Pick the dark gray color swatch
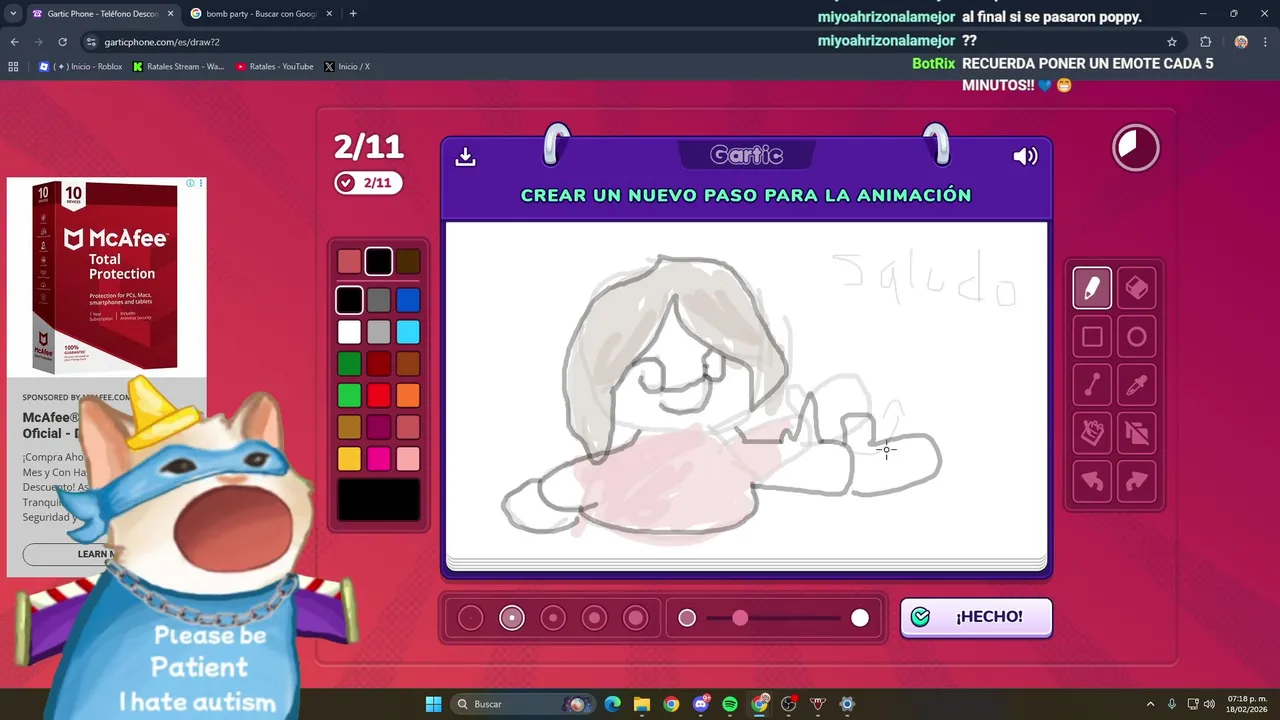Image resolution: width=1280 pixels, height=720 pixels. click(378, 300)
